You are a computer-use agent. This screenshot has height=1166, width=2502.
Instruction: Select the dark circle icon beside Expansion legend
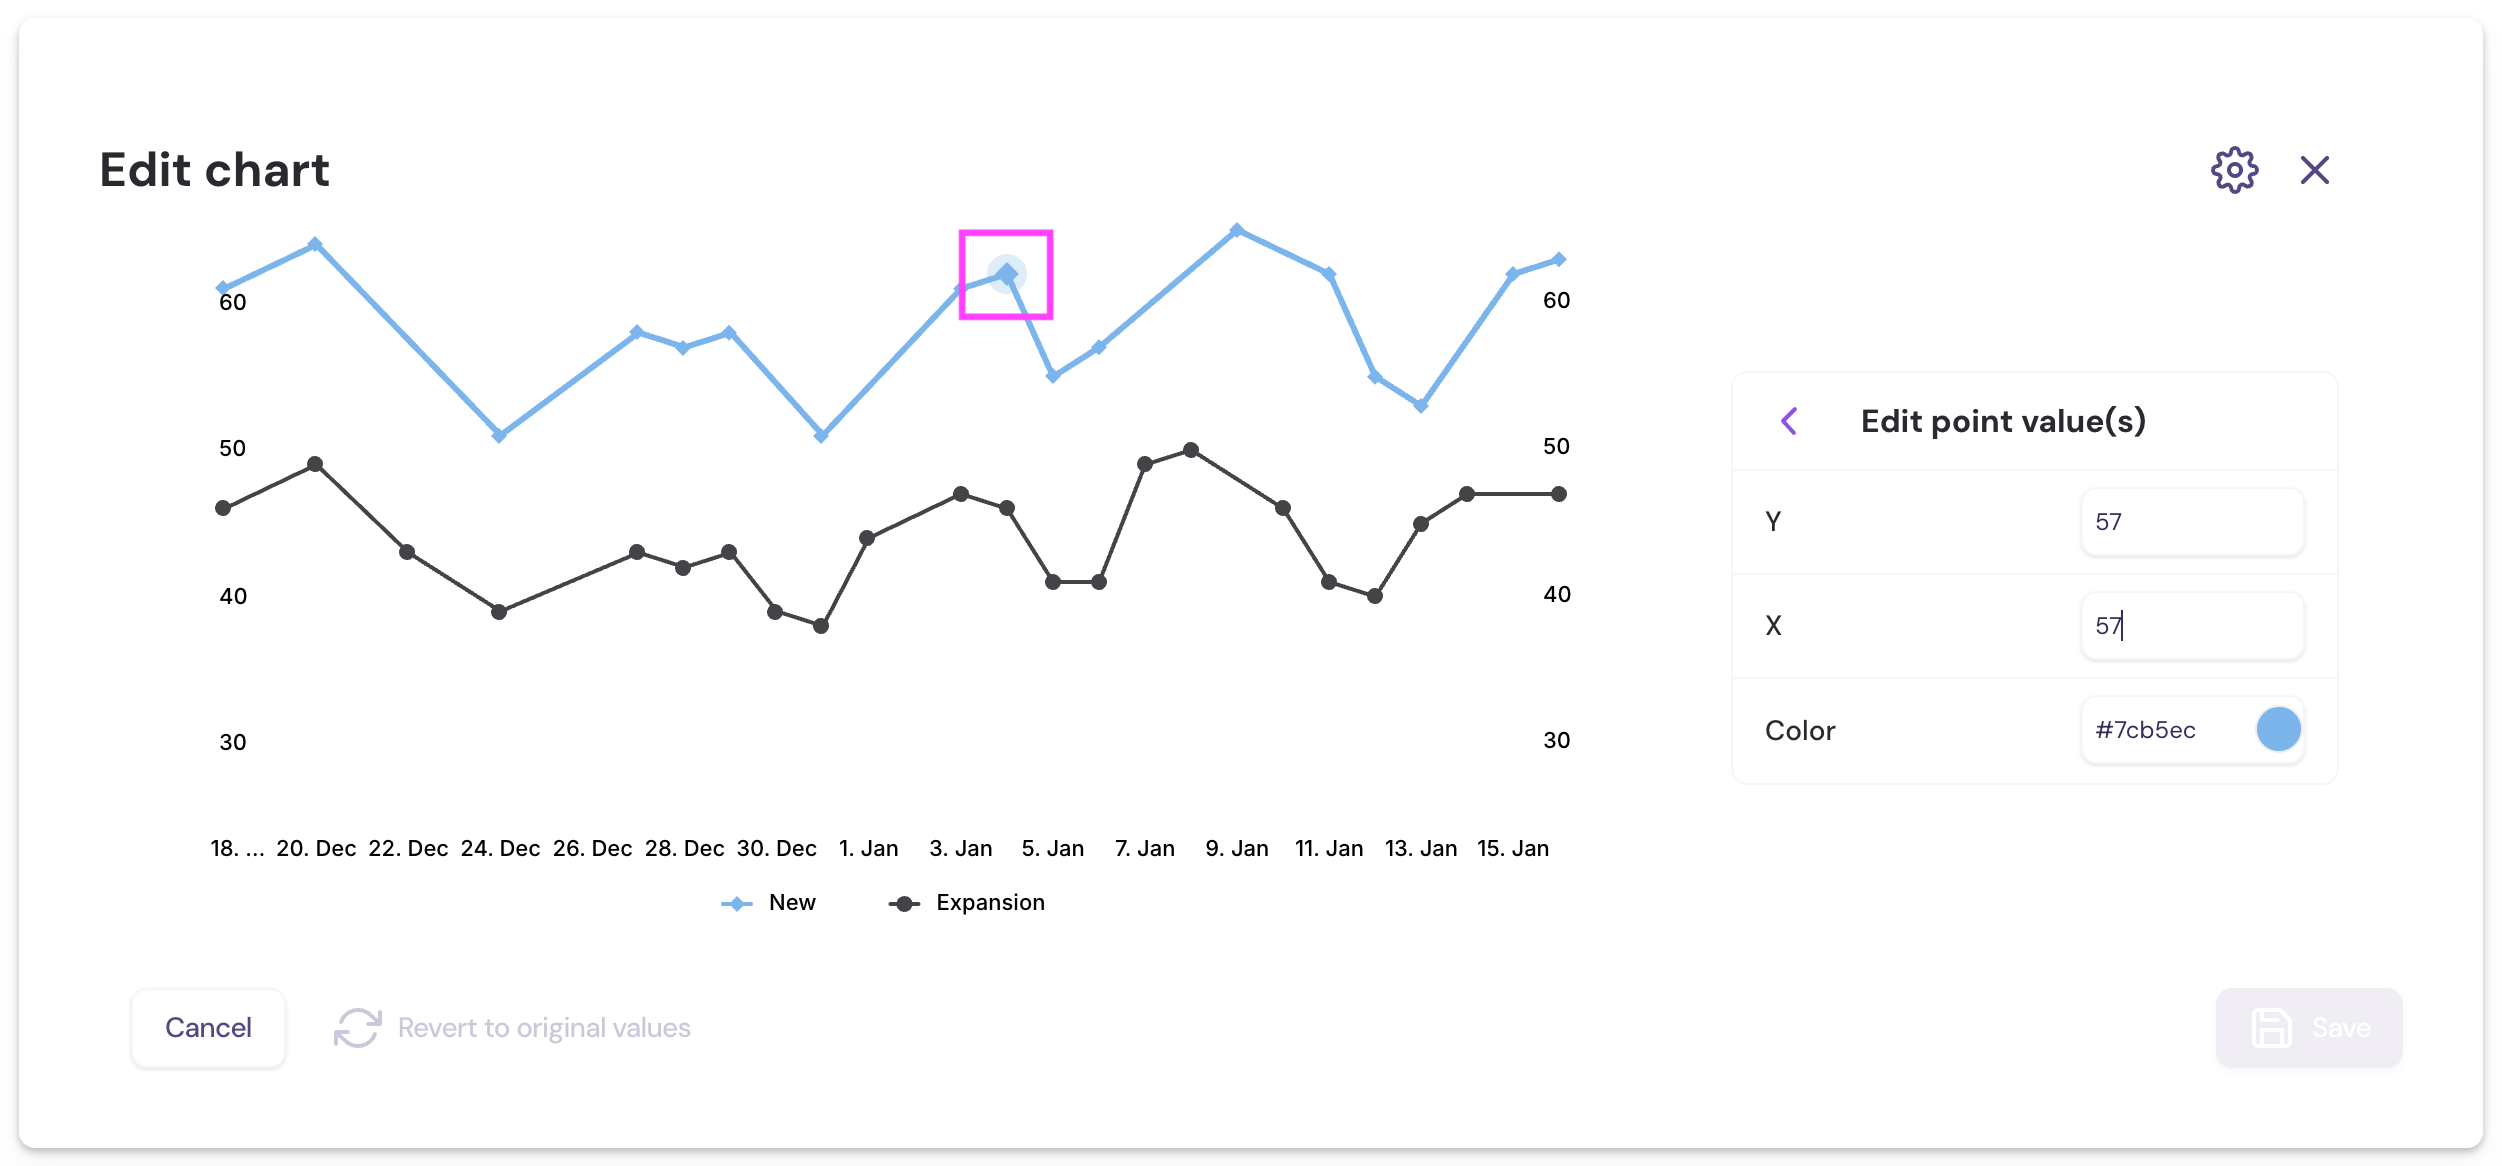903,902
